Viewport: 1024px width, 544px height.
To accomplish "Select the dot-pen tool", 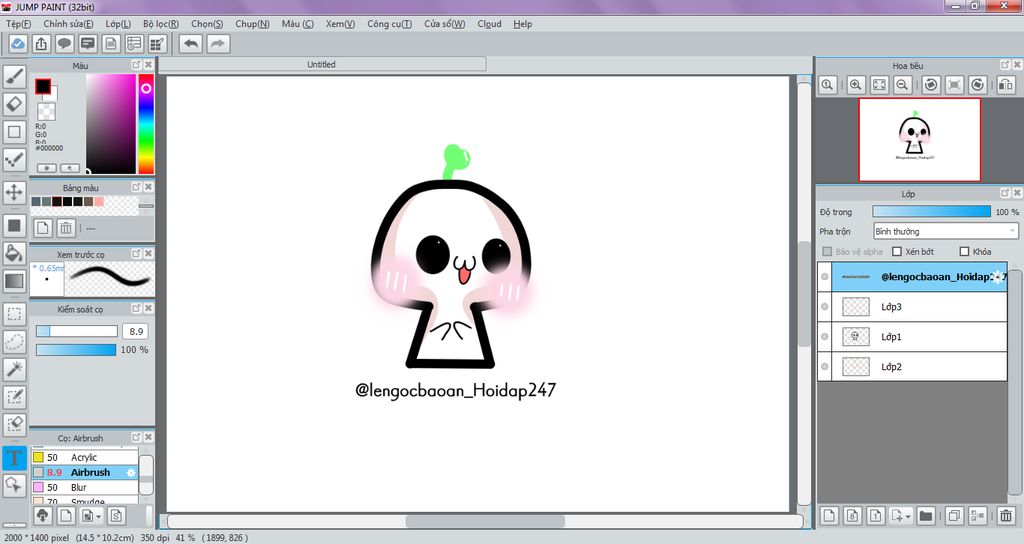I will [x=14, y=160].
